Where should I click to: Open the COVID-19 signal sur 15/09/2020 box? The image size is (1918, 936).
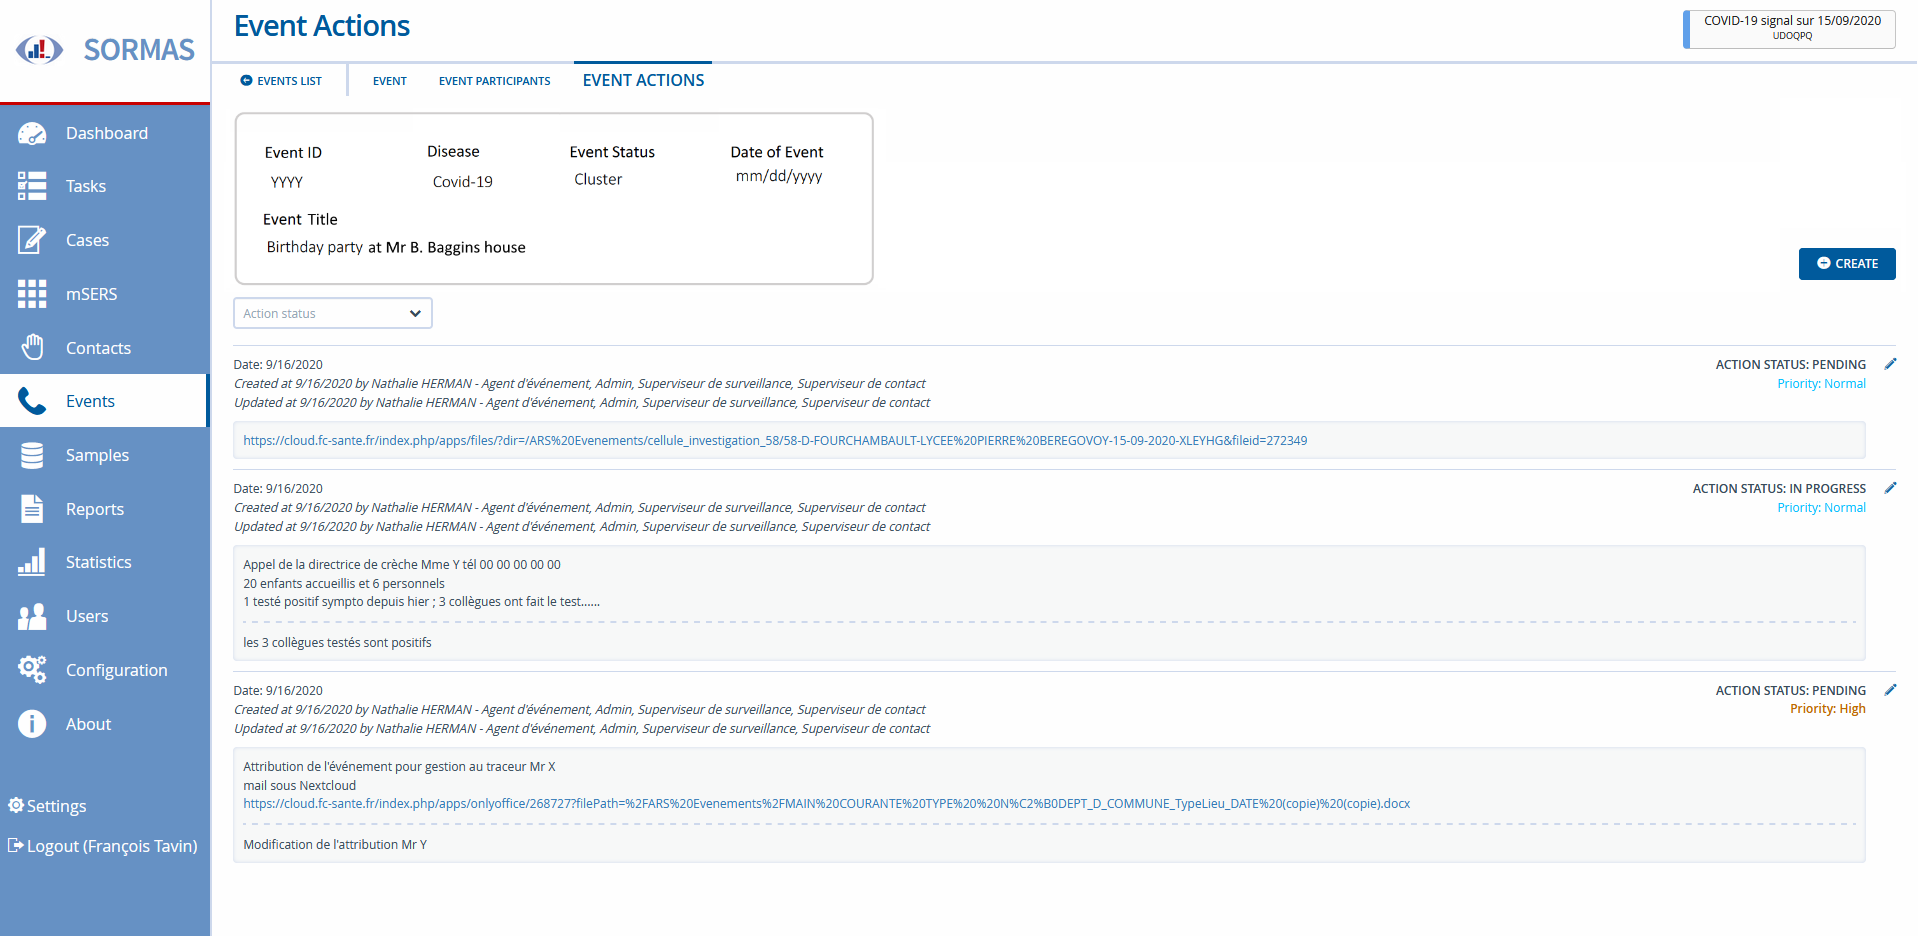pyautogui.click(x=1789, y=29)
